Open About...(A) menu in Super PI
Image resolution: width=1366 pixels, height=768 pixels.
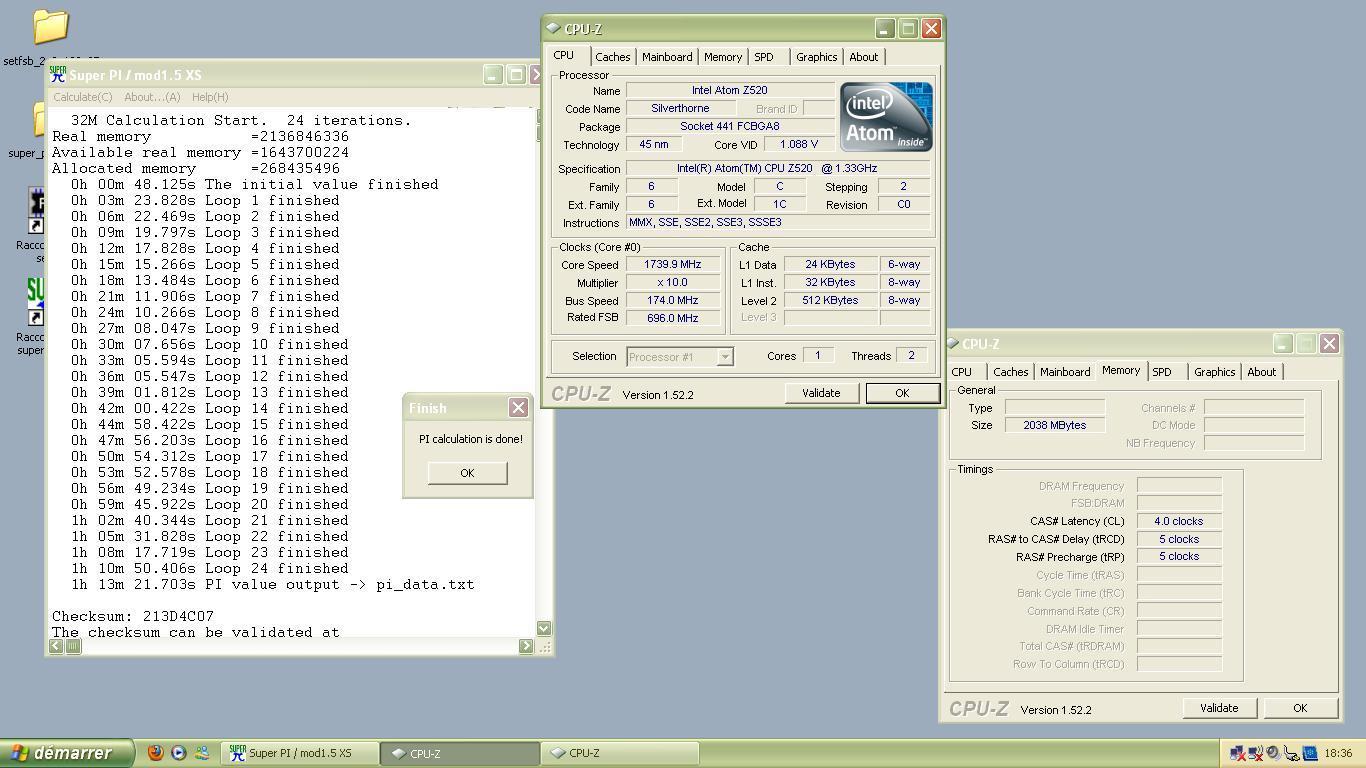[152, 97]
